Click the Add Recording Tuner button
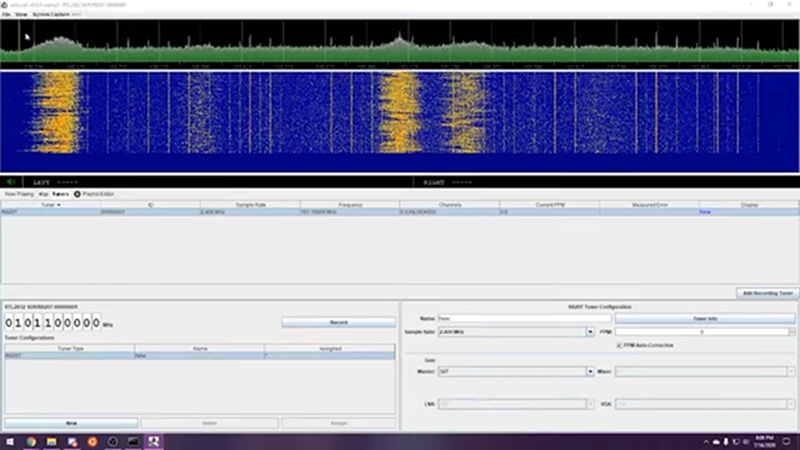The image size is (800, 450). coord(768,292)
